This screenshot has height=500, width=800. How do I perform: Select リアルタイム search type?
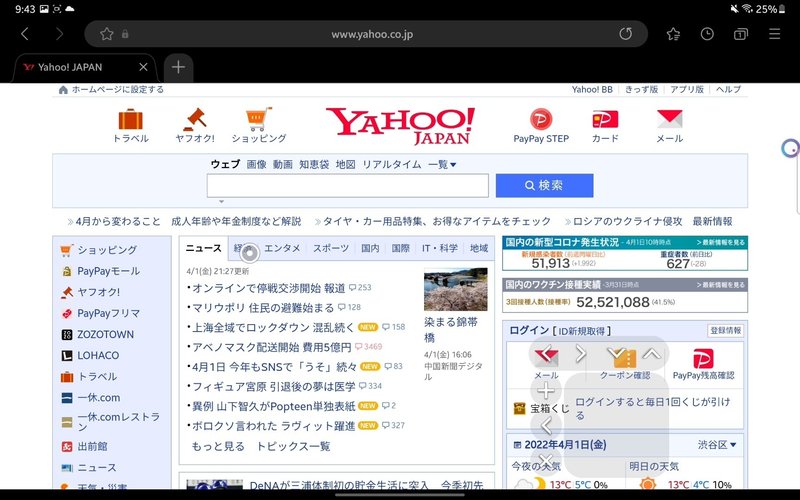click(392, 164)
